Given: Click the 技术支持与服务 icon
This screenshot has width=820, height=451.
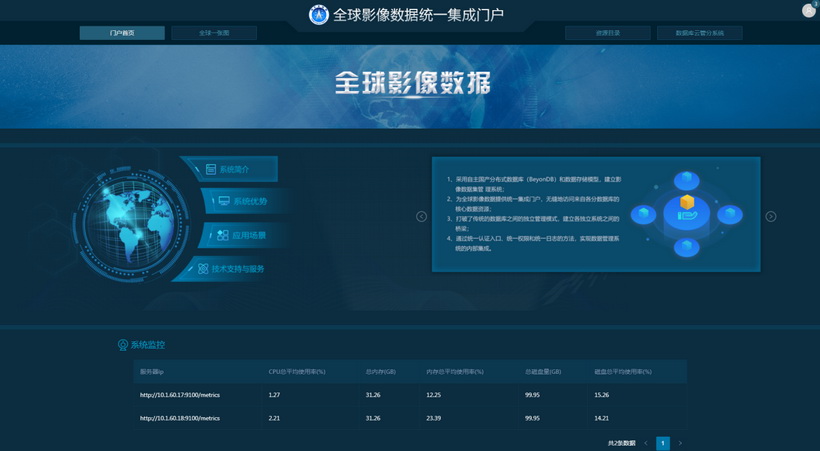Looking at the screenshot, I should (203, 269).
